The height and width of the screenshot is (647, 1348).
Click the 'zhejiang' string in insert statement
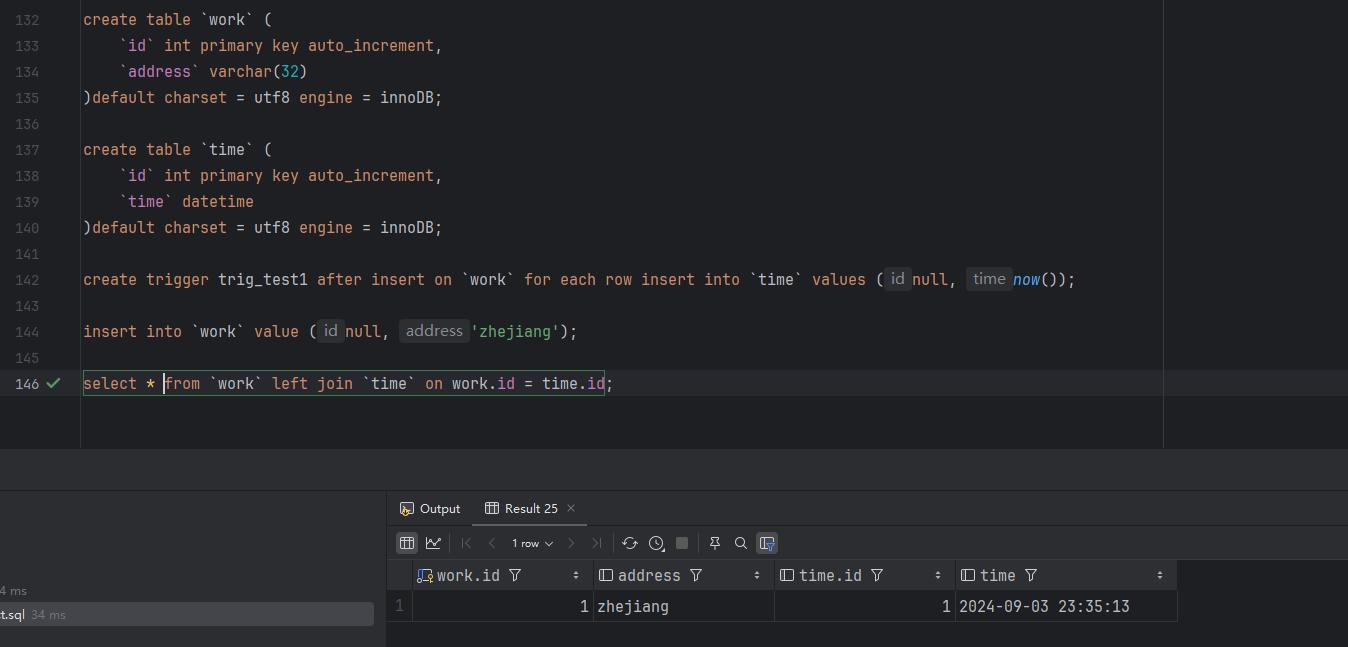(x=515, y=332)
